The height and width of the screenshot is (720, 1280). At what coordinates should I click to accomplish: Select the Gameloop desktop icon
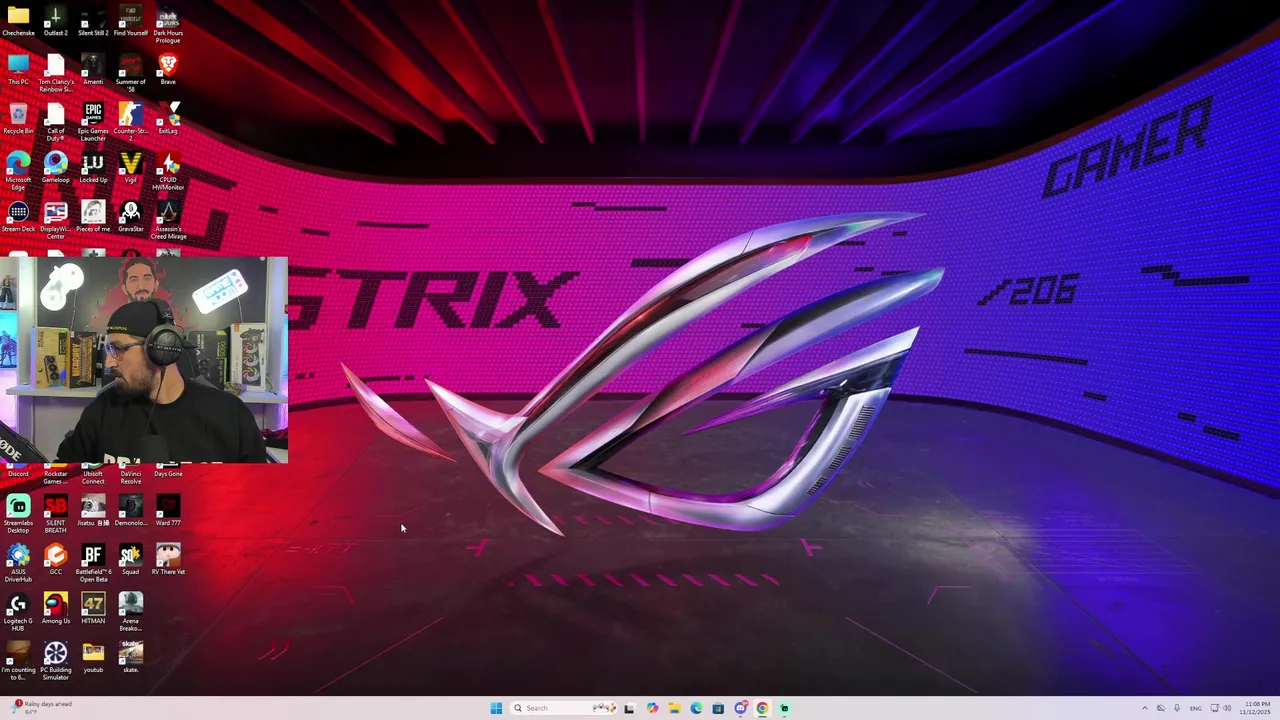[x=55, y=168]
